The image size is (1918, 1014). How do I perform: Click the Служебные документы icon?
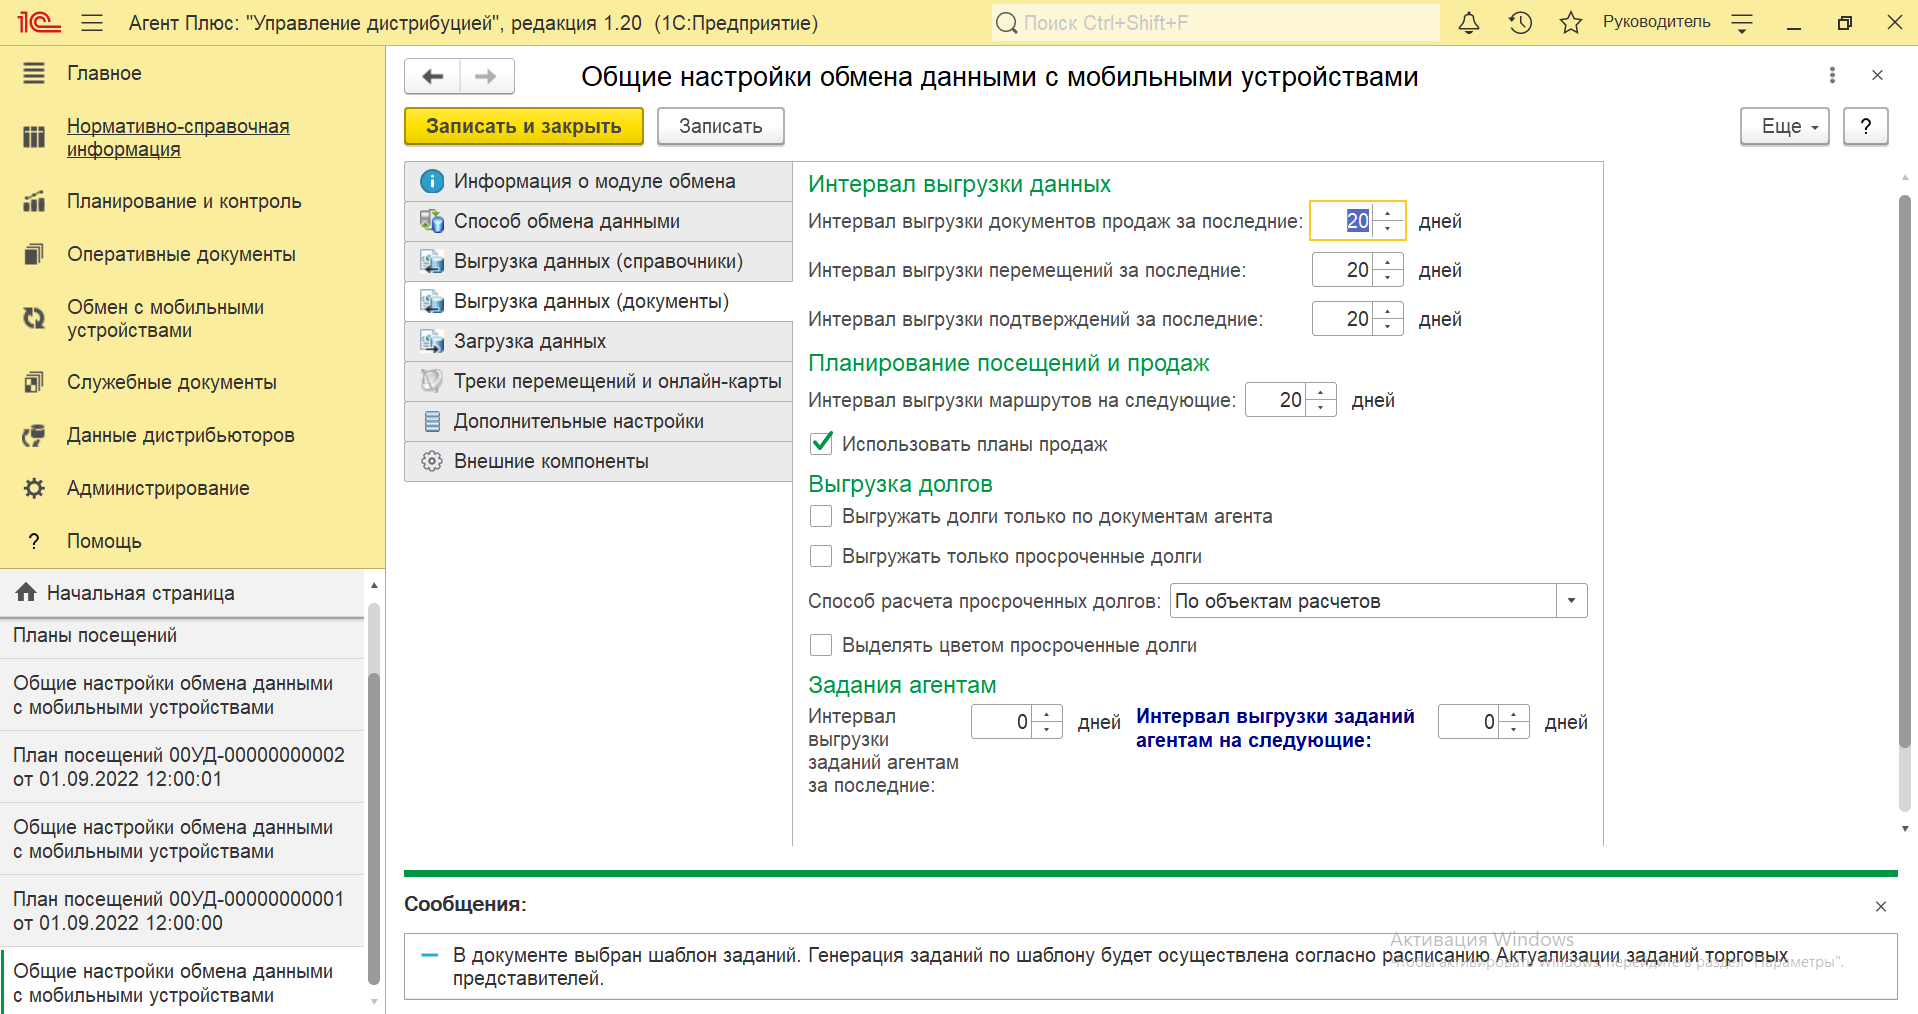[34, 382]
